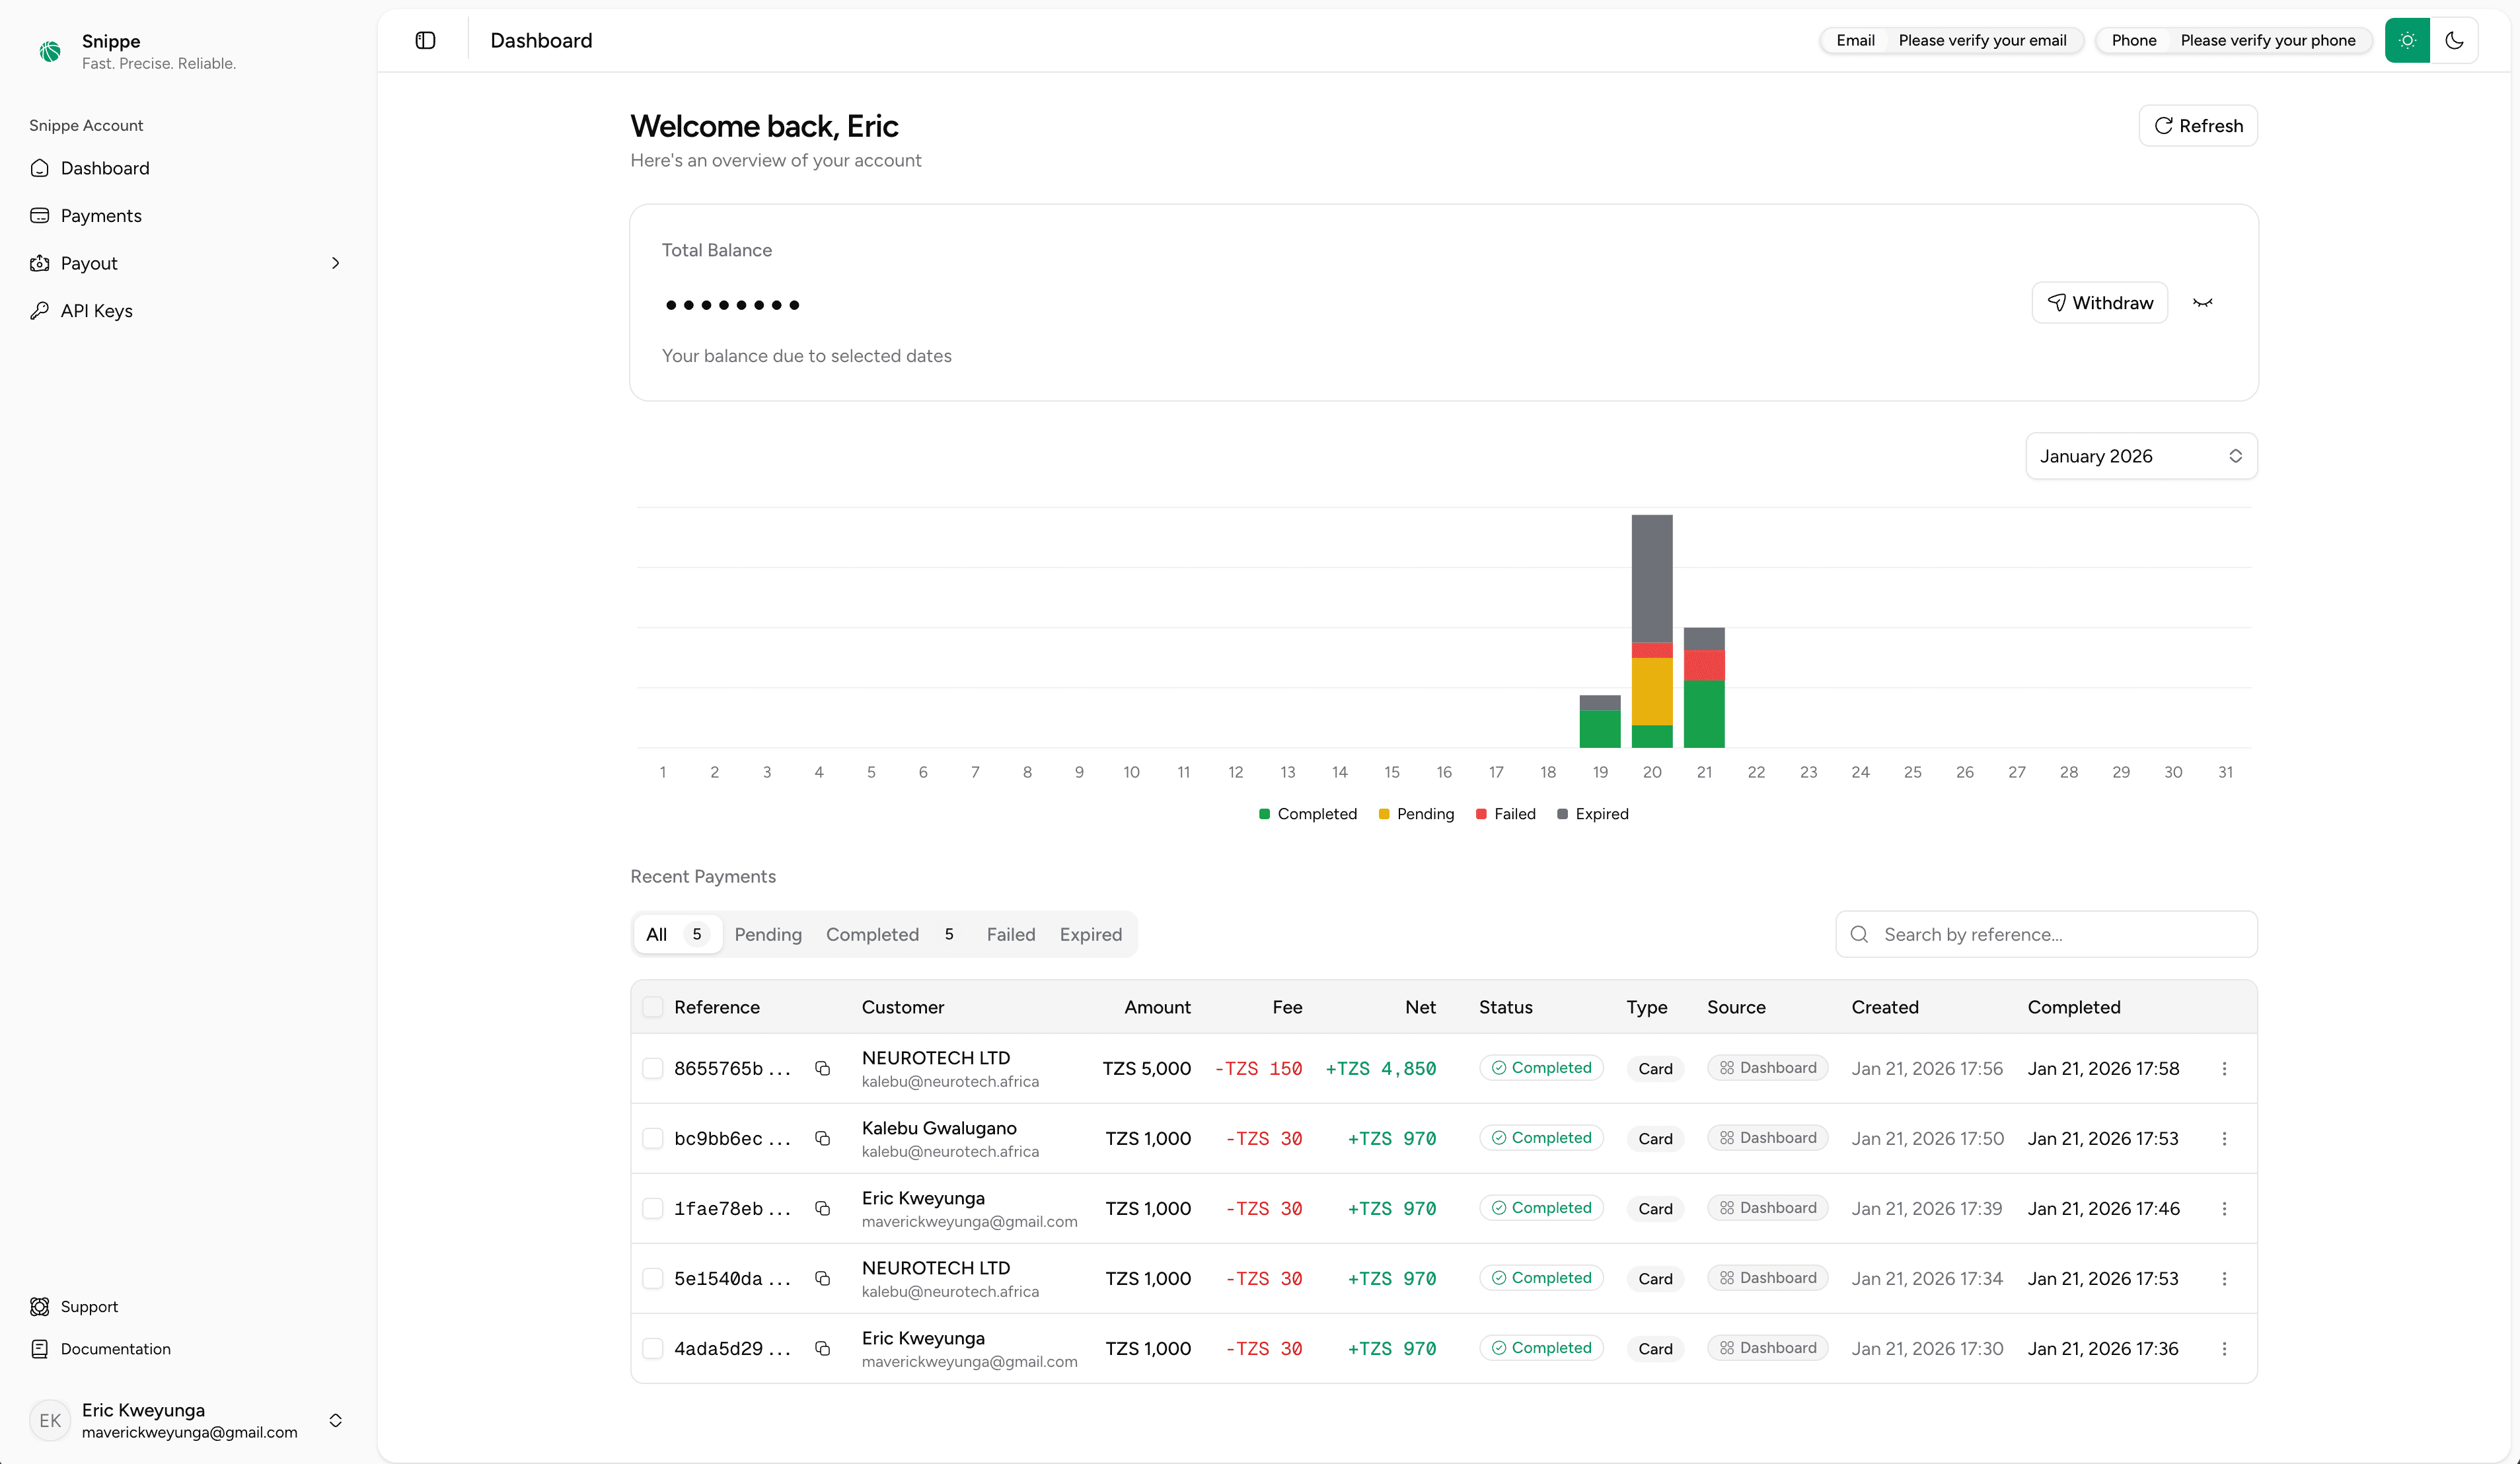Copy reference 8655765b using the copy icon
This screenshot has width=2520, height=1464.
point(822,1068)
